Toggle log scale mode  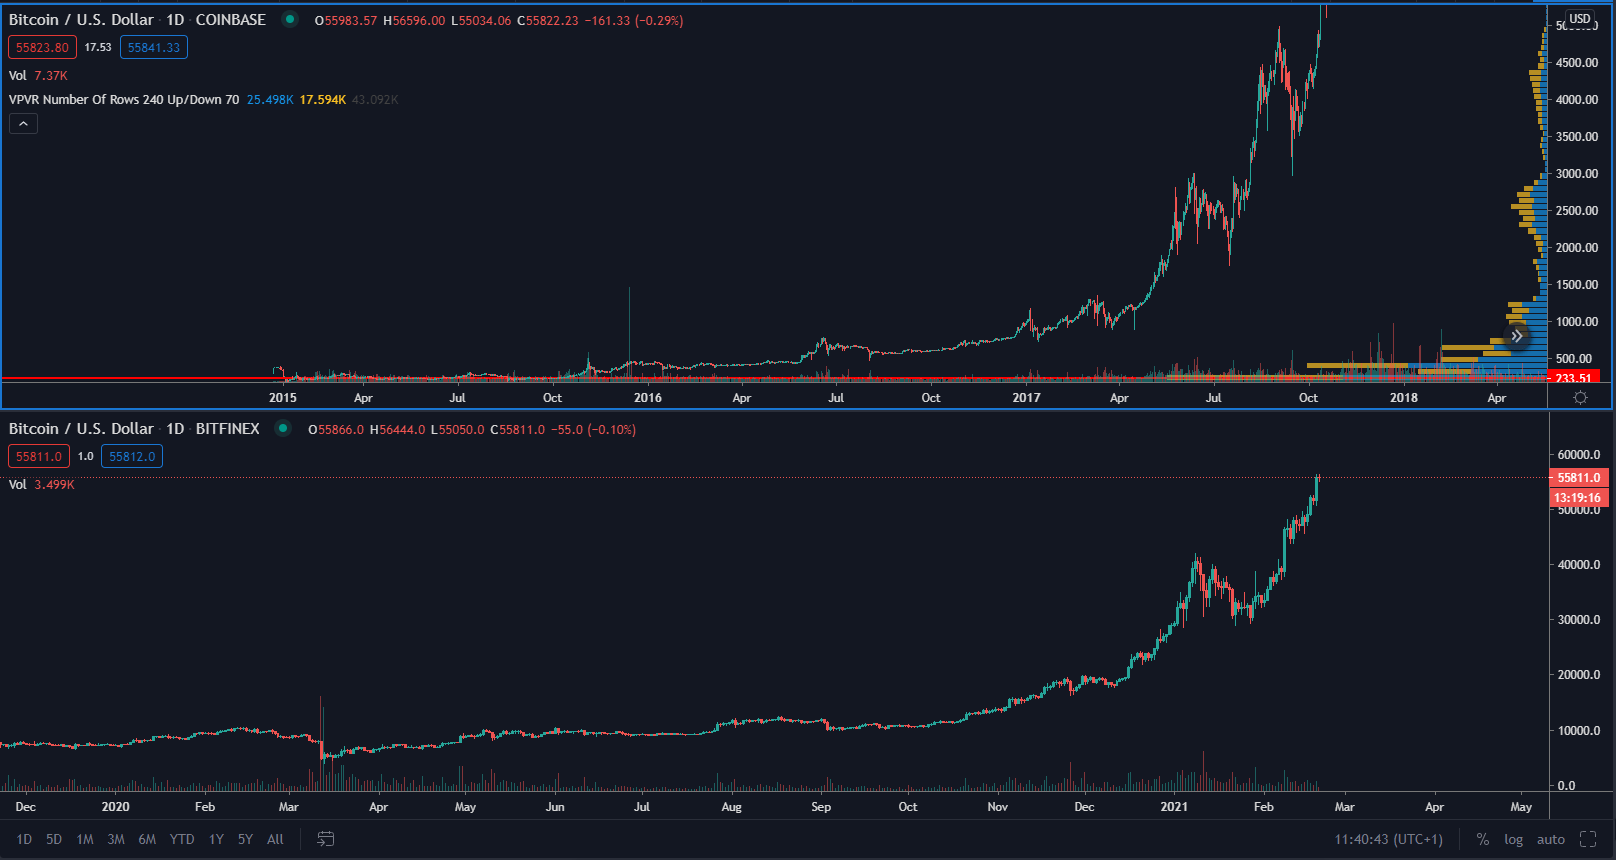coord(1513,839)
